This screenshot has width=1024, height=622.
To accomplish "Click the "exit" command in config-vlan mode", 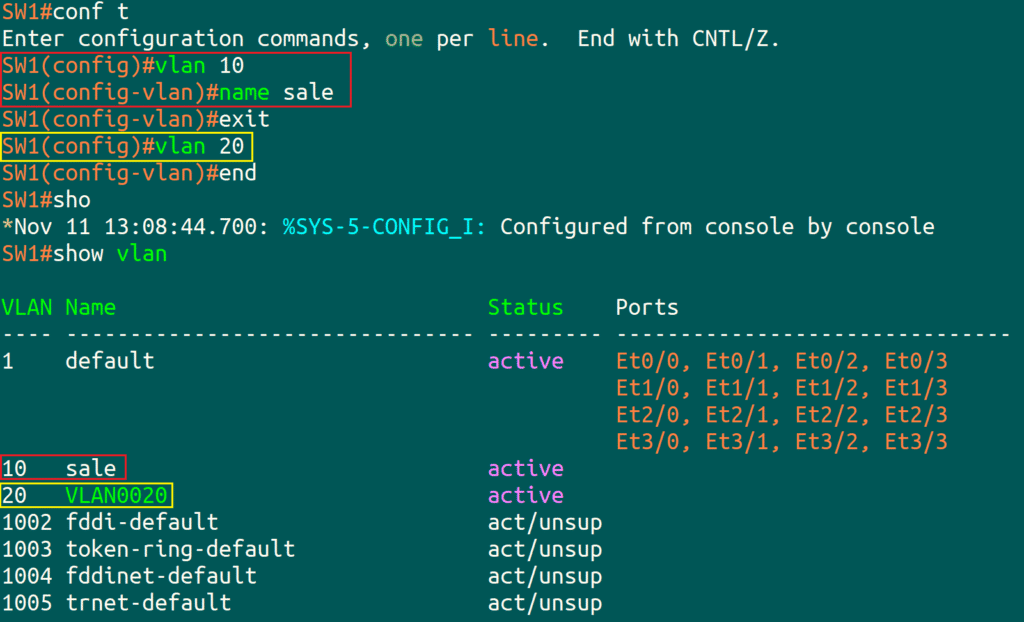I will [x=244, y=120].
